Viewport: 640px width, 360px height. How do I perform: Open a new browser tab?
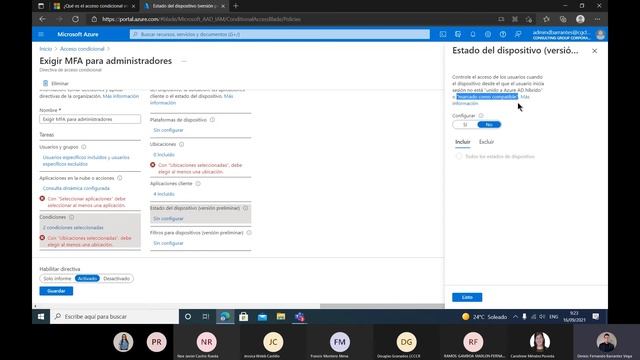(x=236, y=6)
